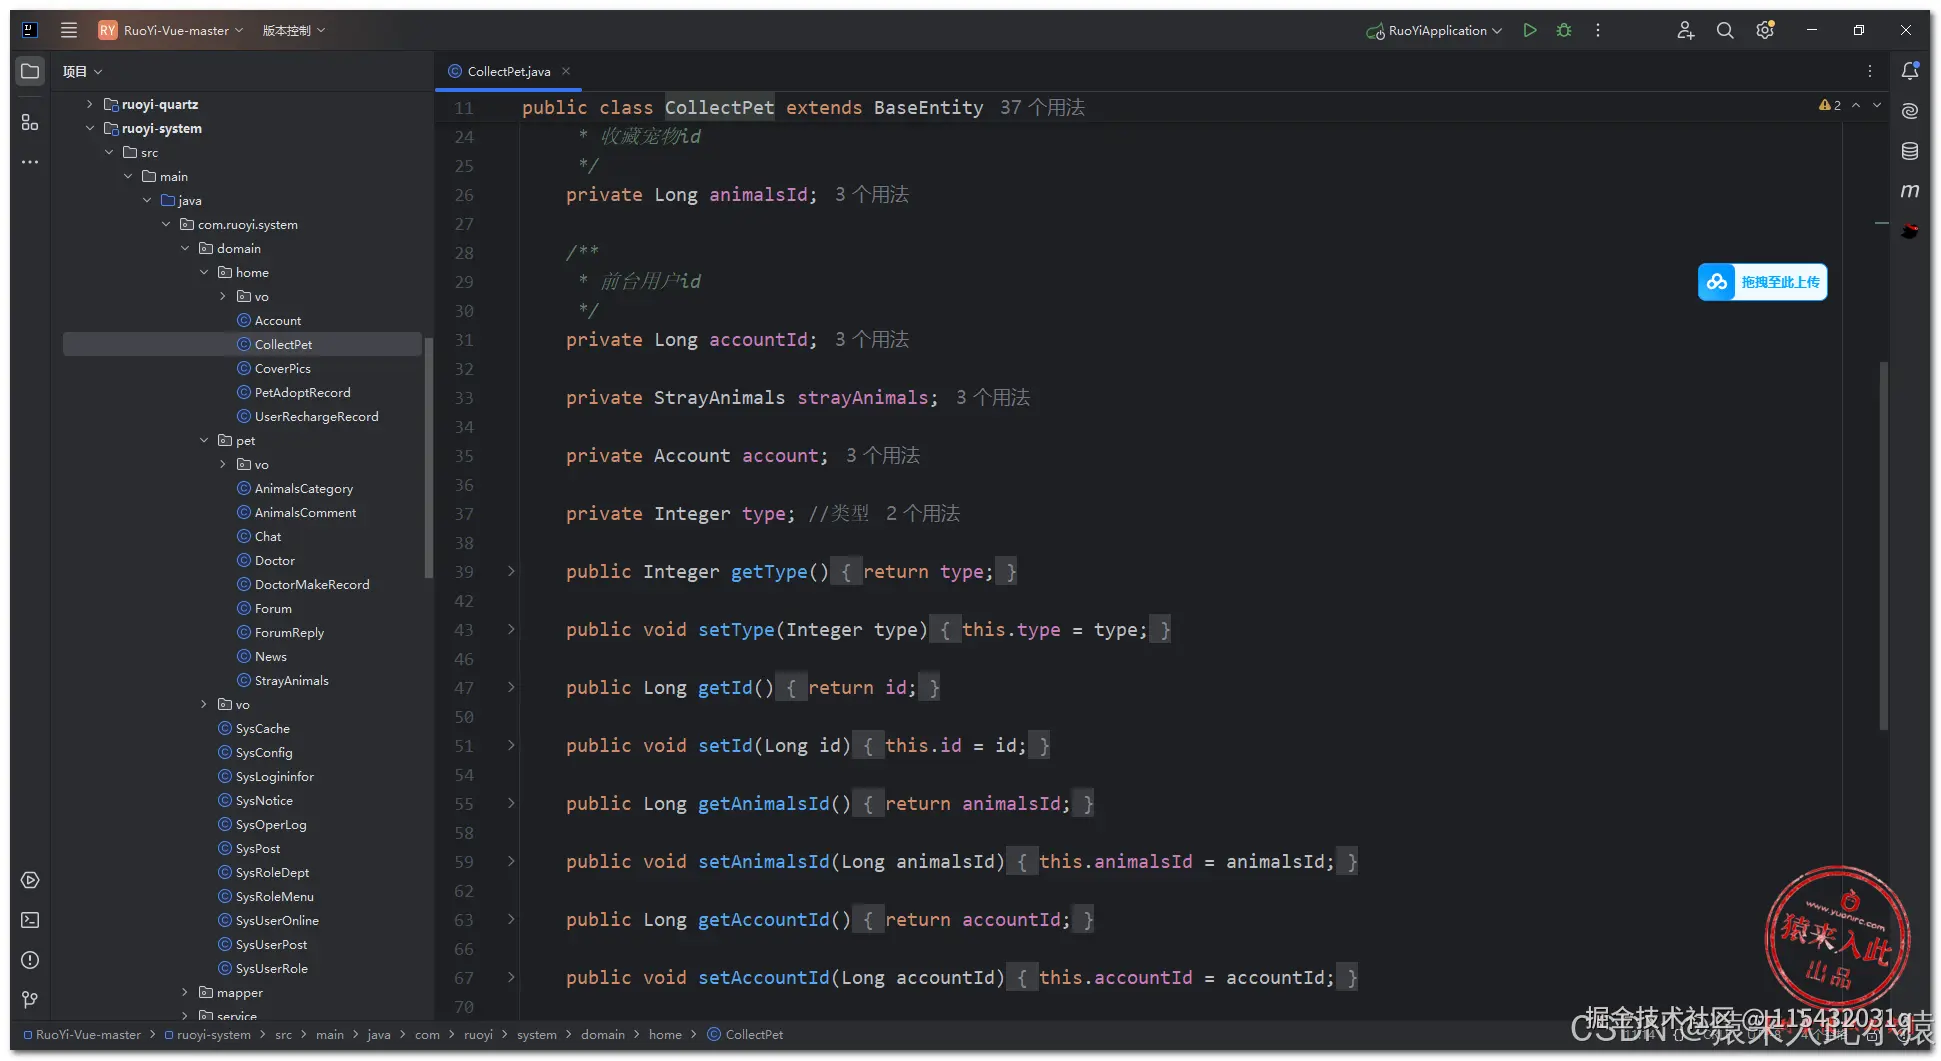Image resolution: width=1941 pixels, height=1061 pixels.
Task: Click domain in breadcrumb bar
Action: pos(603,1034)
